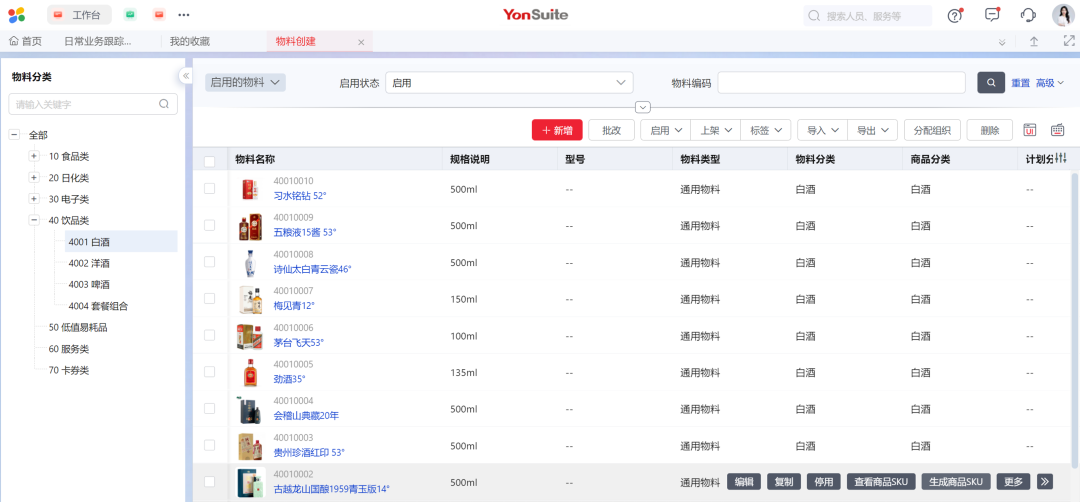Switch to the 首页 tab

point(25,41)
